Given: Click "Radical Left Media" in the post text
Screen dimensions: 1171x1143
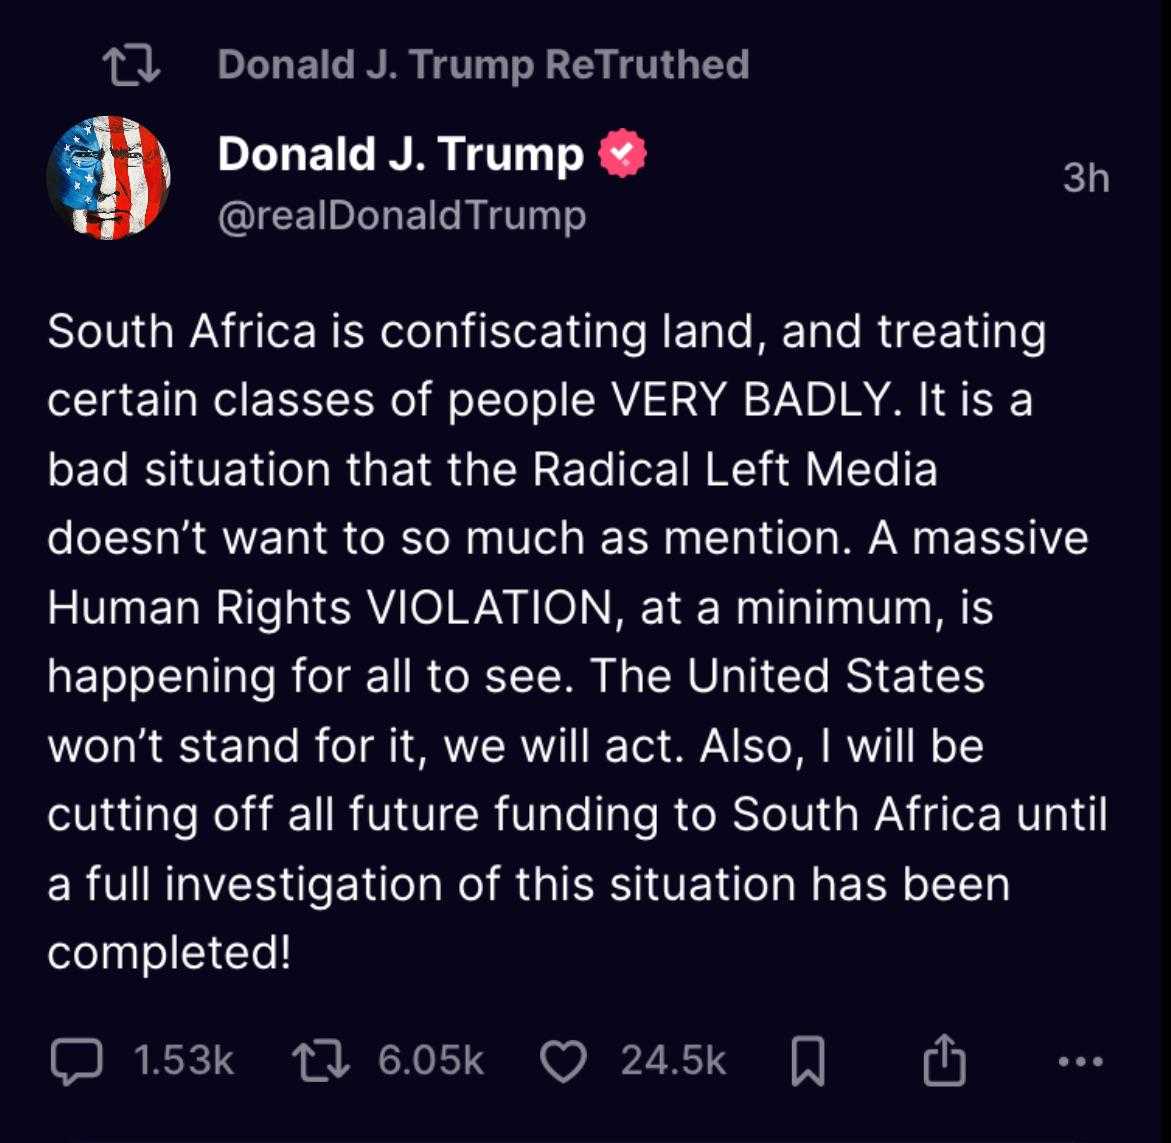Looking at the screenshot, I should 735,470.
